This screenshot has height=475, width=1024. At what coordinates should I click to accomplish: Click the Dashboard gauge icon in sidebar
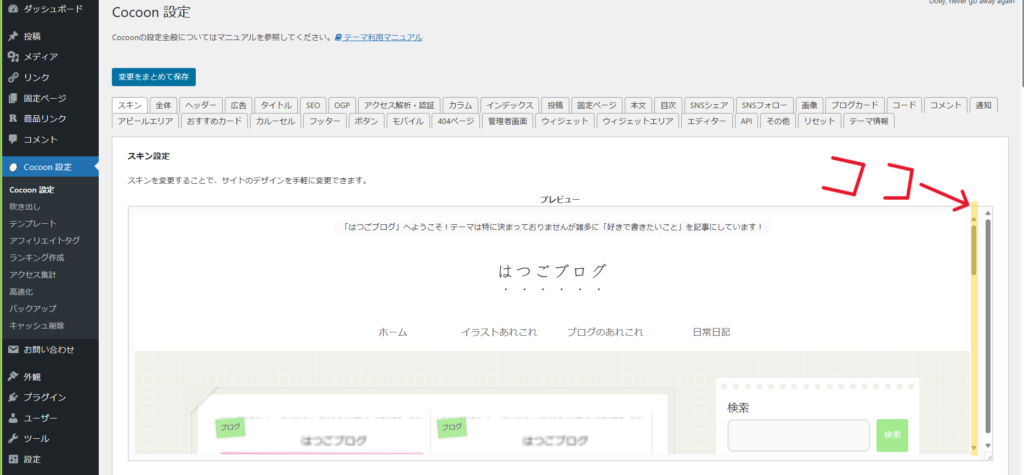13,9
